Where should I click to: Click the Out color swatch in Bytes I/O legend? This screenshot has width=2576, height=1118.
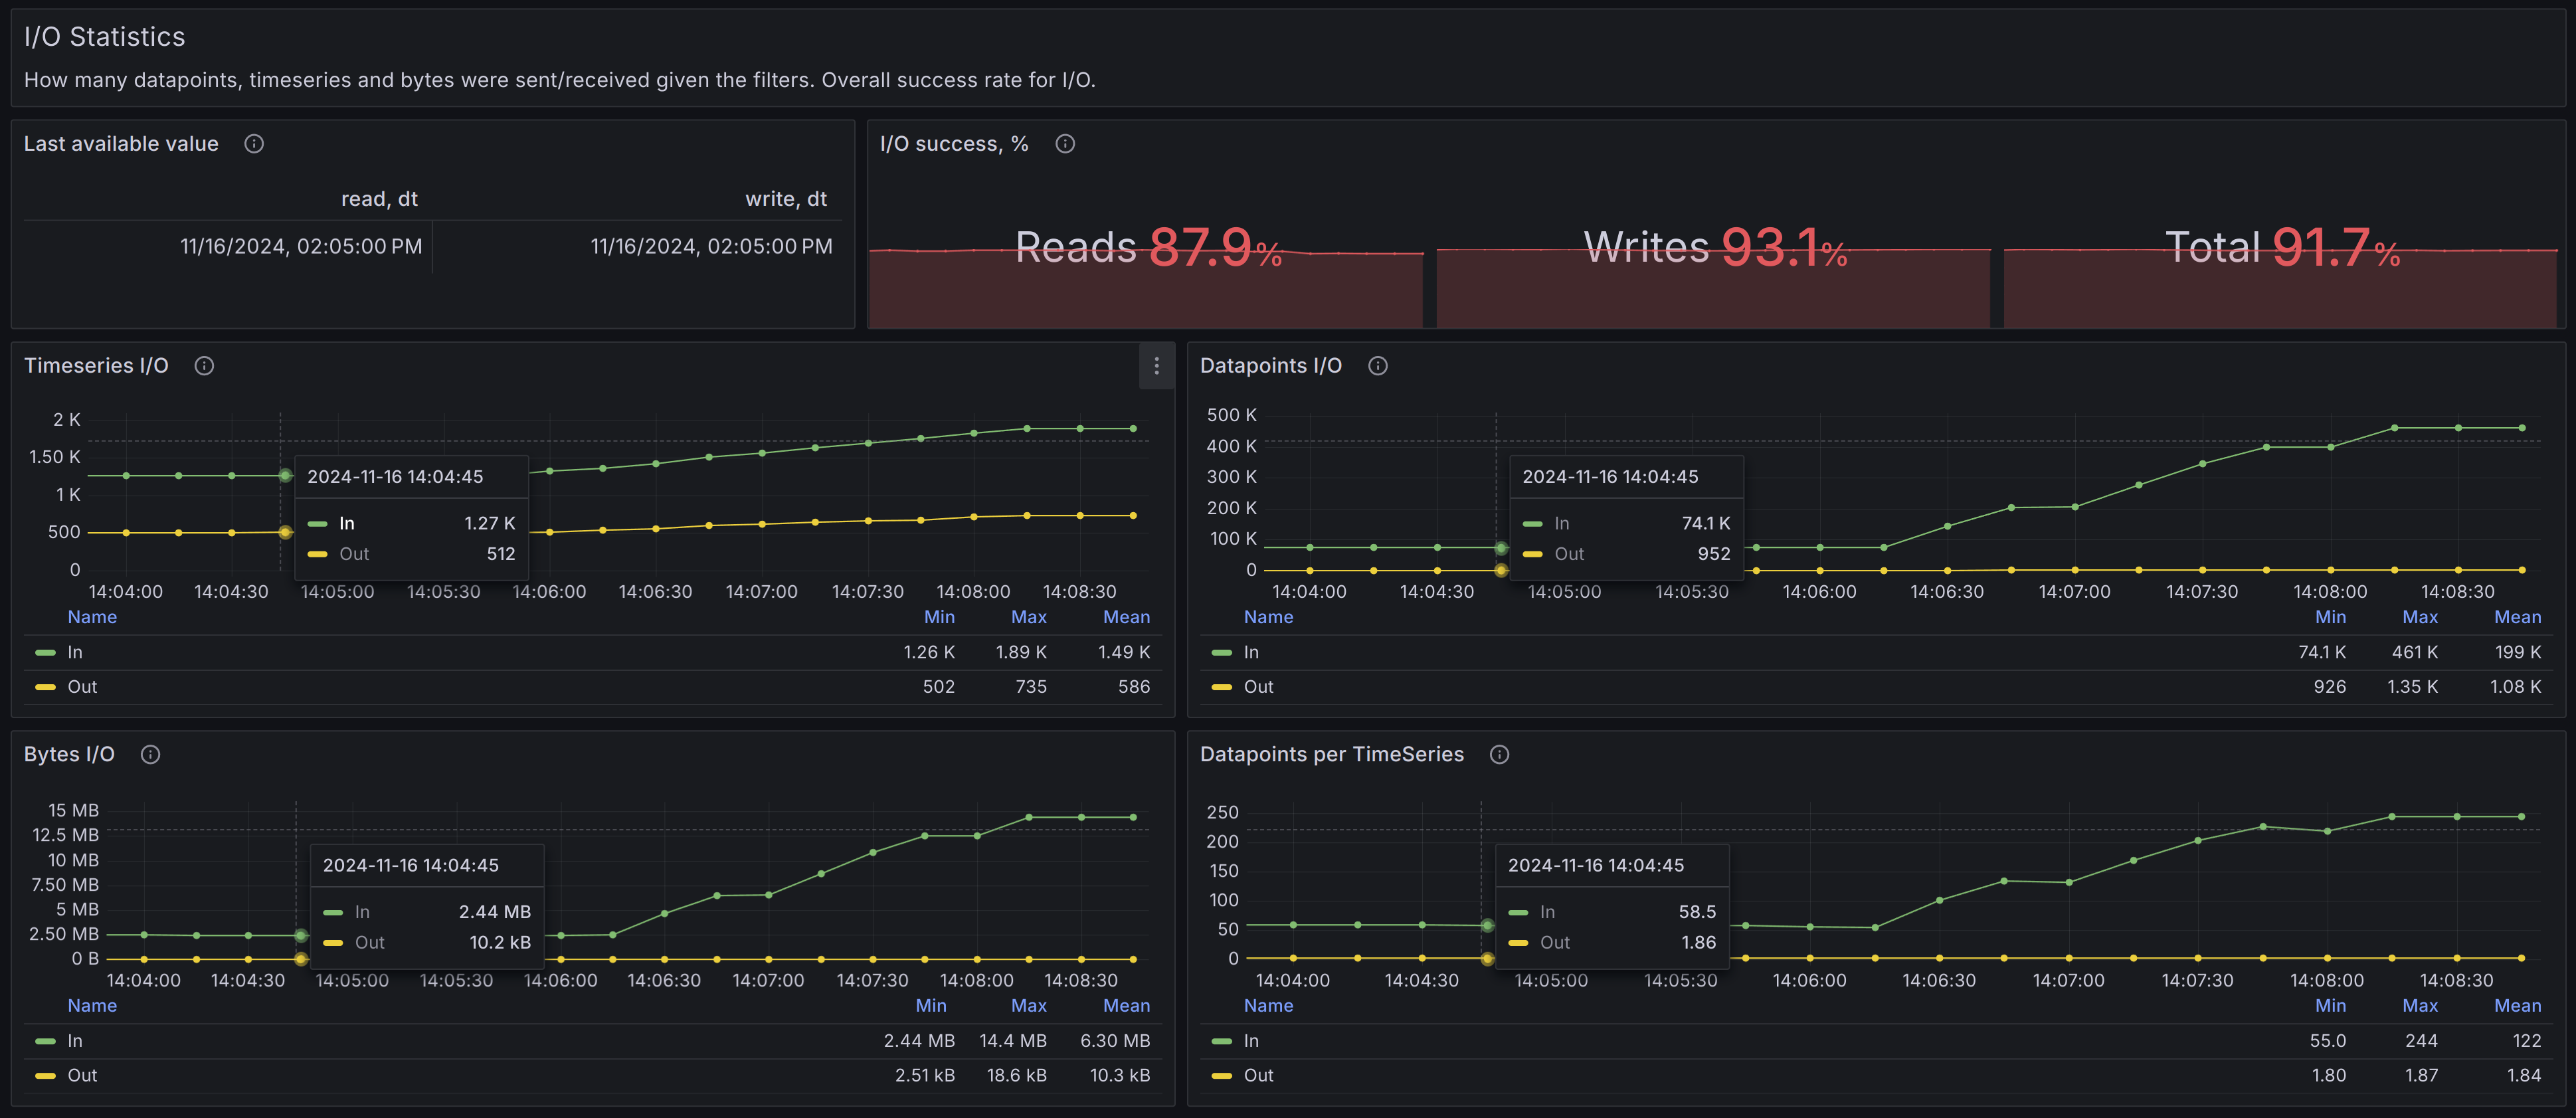point(45,1076)
